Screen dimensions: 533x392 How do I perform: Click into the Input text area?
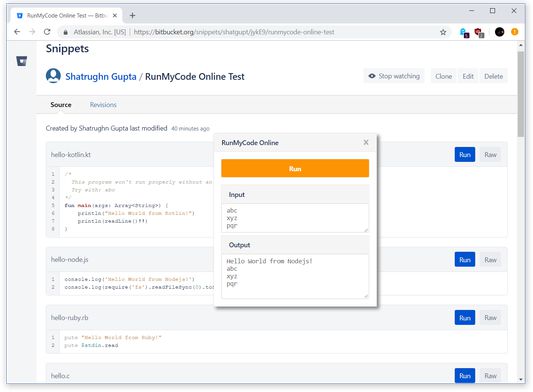point(295,218)
